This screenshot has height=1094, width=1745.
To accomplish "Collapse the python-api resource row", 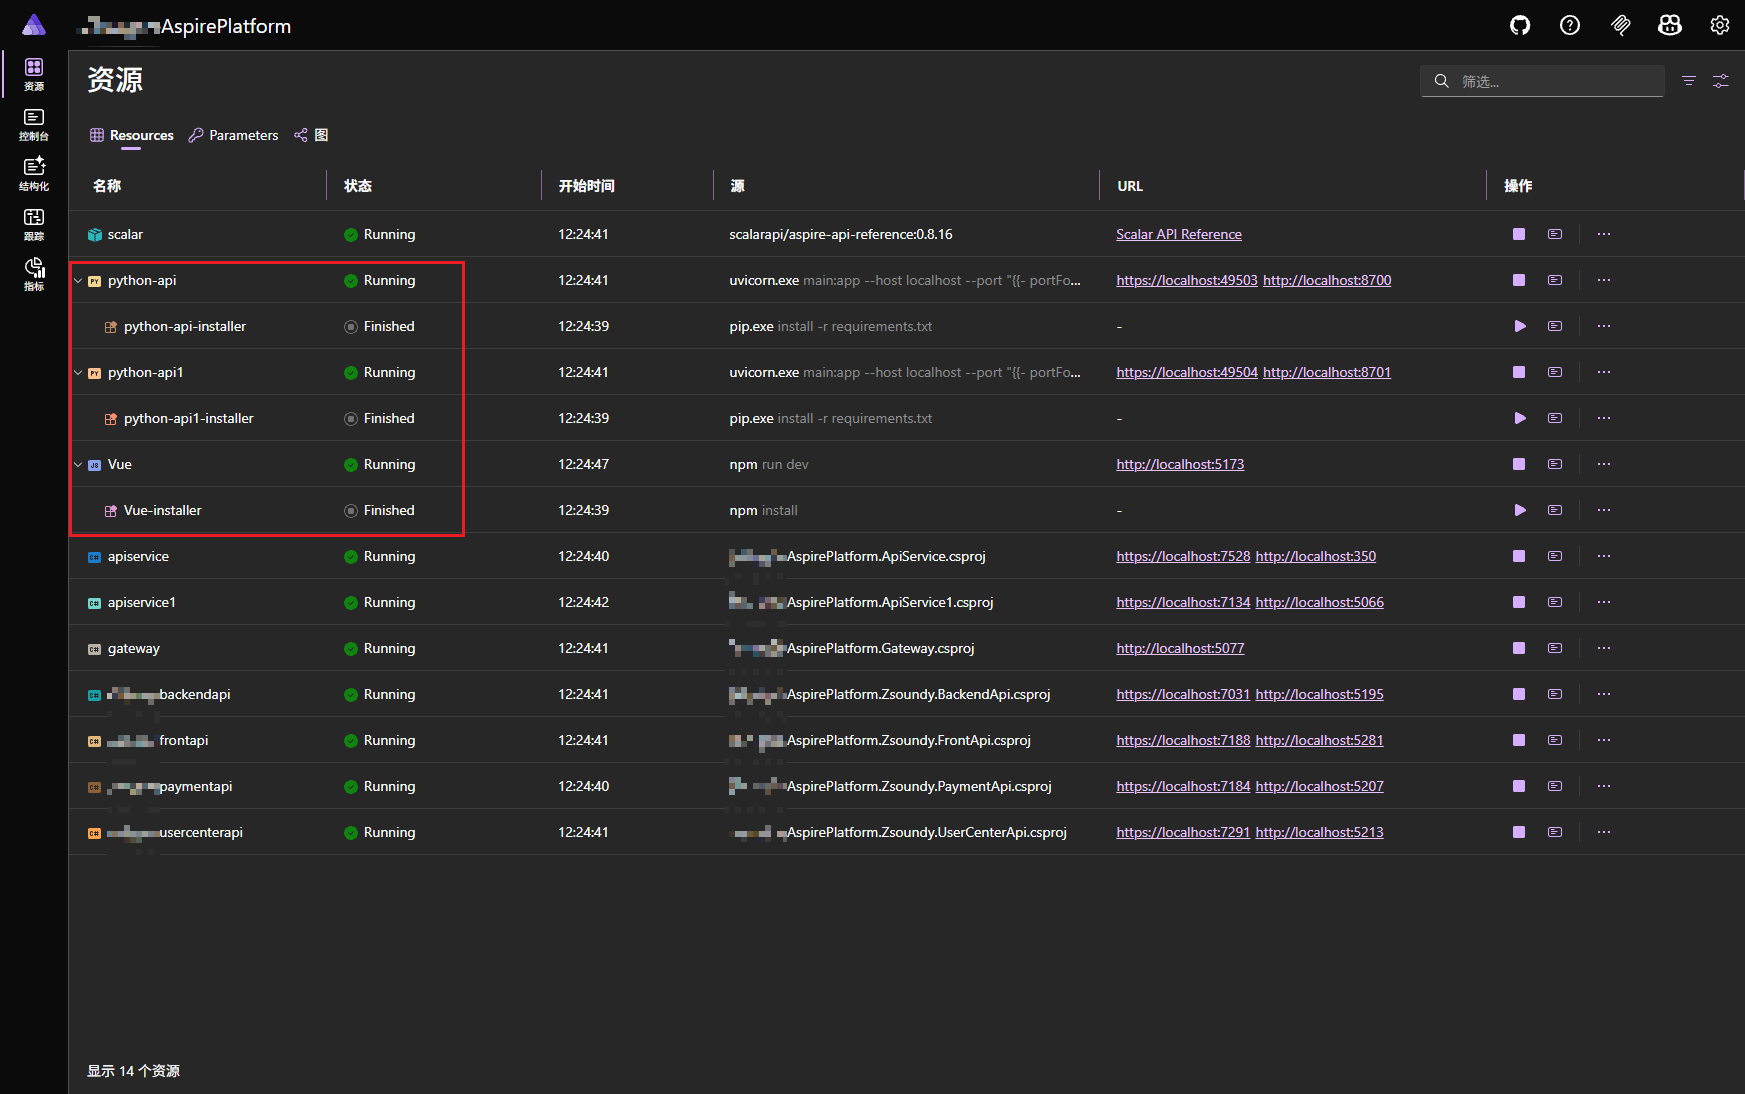I will coord(79,281).
